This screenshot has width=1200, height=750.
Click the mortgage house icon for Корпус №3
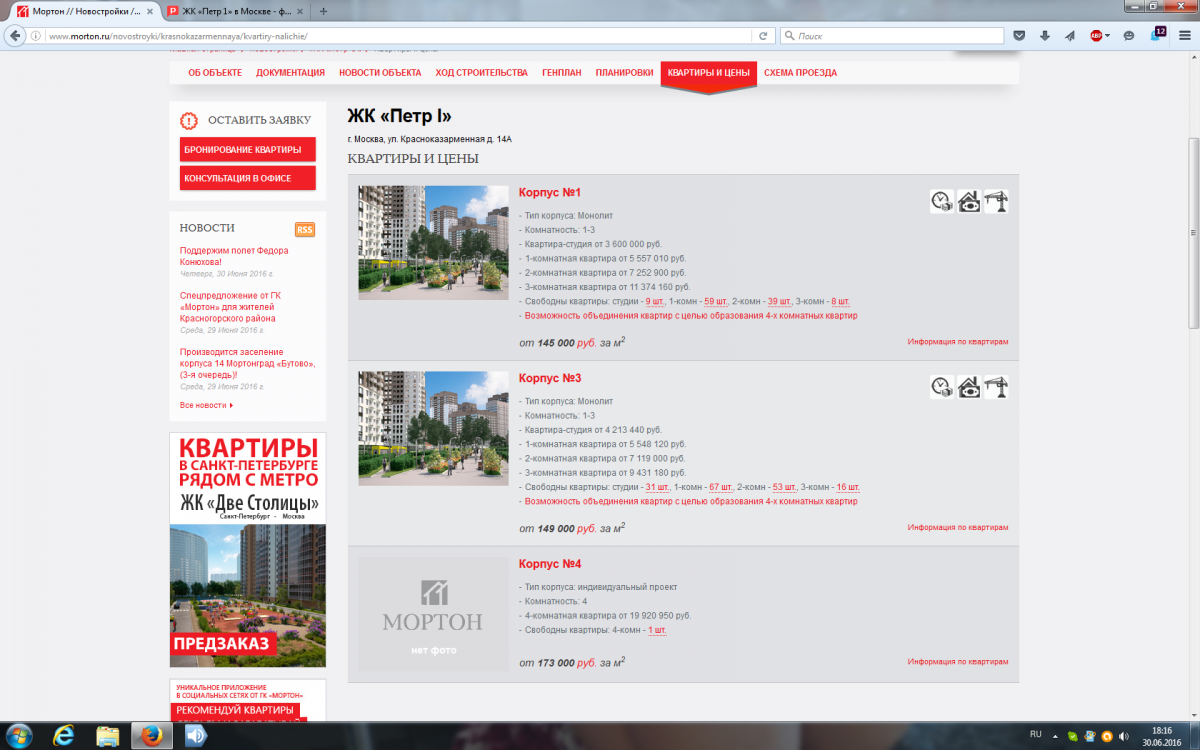(969, 387)
